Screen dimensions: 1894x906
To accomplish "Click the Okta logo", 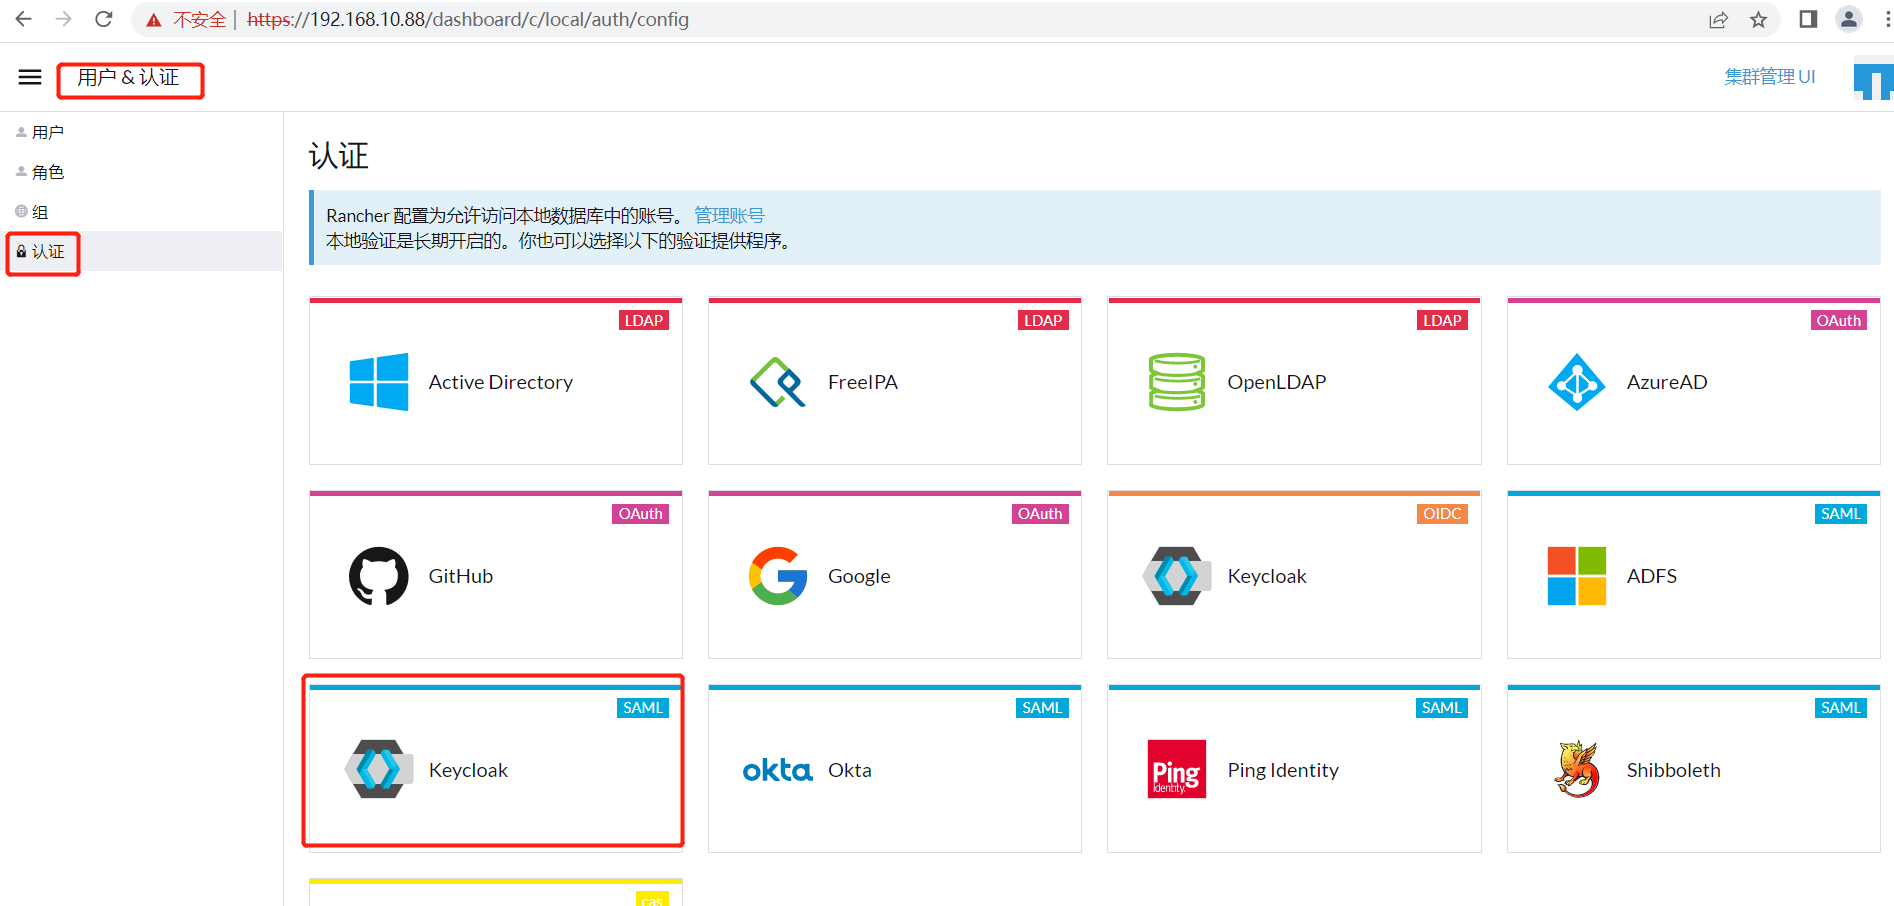I will point(778,770).
